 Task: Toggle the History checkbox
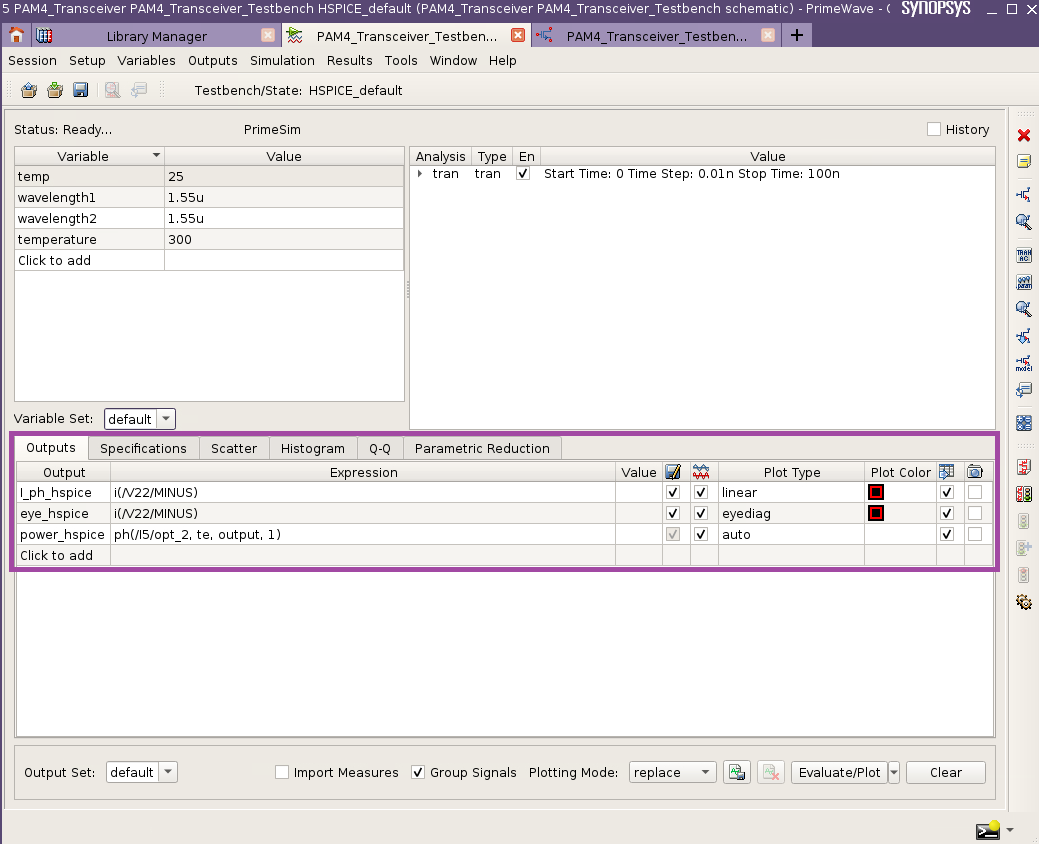[x=934, y=129]
